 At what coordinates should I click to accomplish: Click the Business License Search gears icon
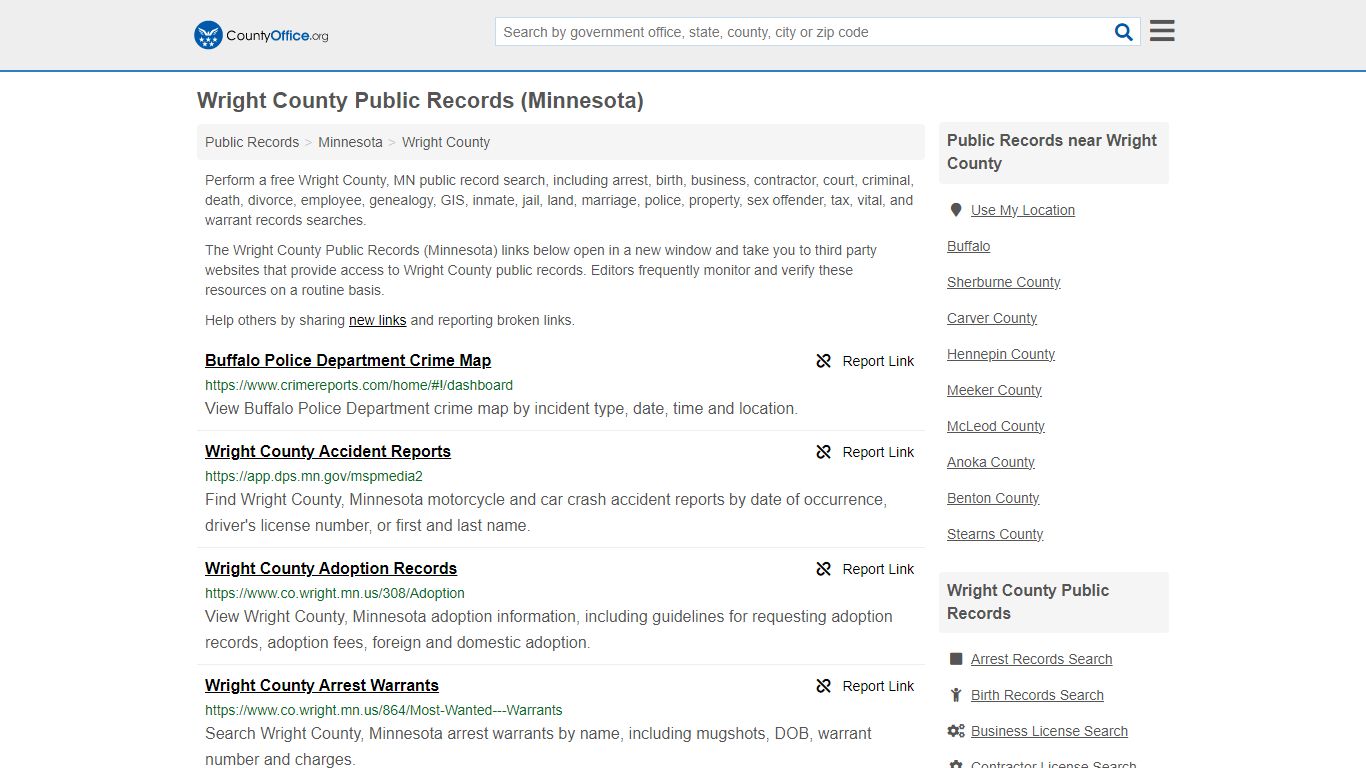coord(956,731)
